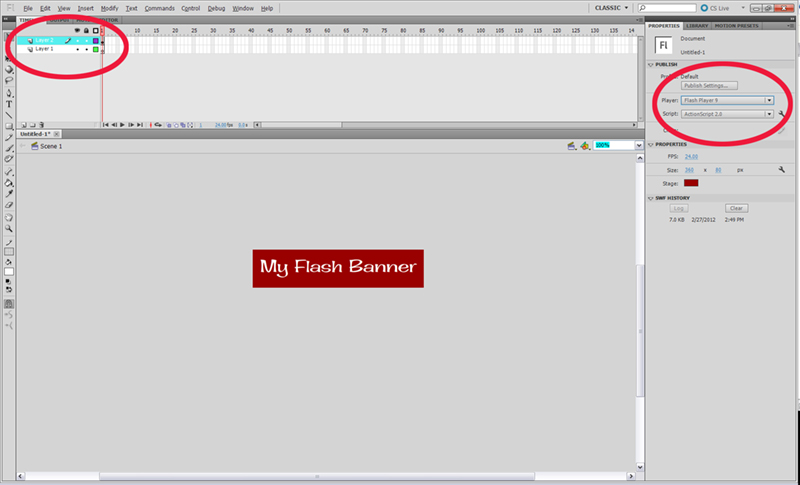Toggle Onion Skin button
800x485 pixels.
pyautogui.click(x=168, y=125)
